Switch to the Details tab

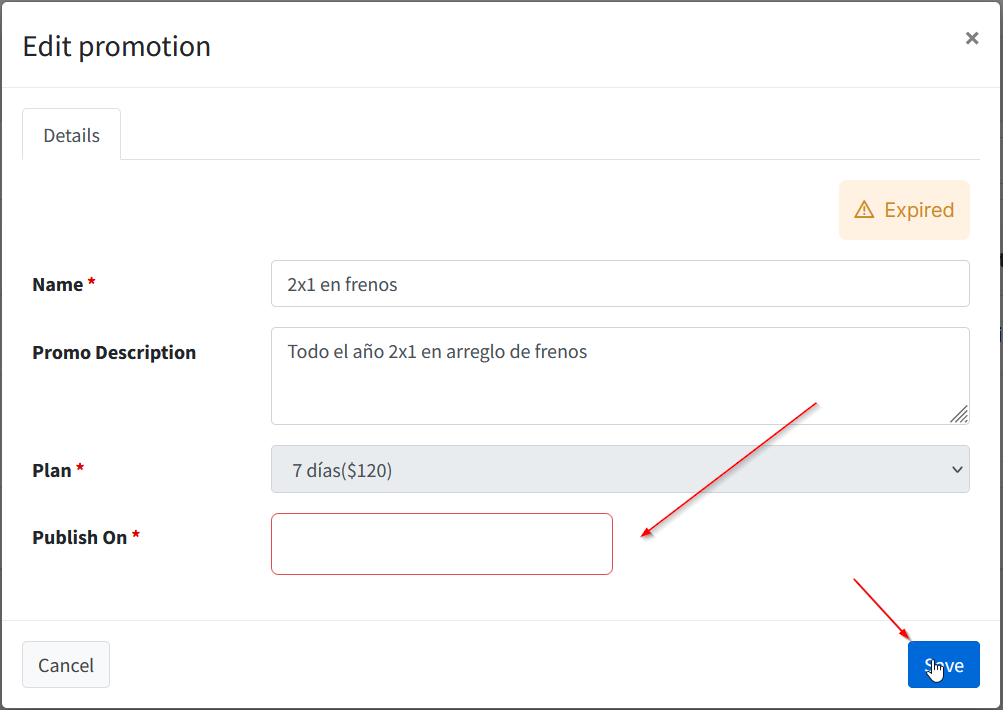tap(71, 134)
